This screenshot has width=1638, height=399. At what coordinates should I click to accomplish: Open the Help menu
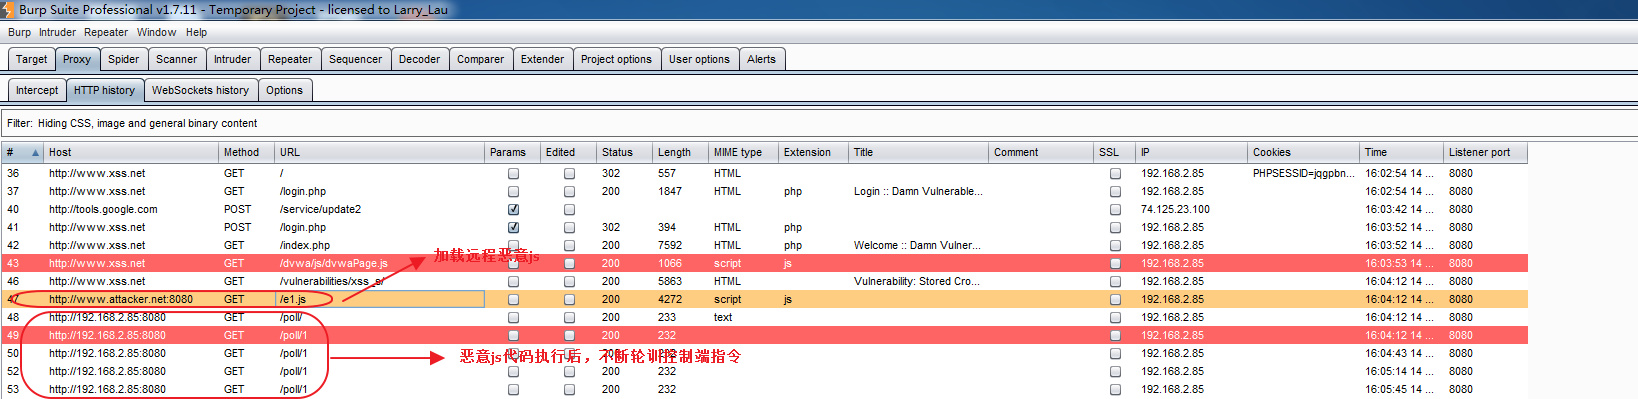click(x=196, y=32)
